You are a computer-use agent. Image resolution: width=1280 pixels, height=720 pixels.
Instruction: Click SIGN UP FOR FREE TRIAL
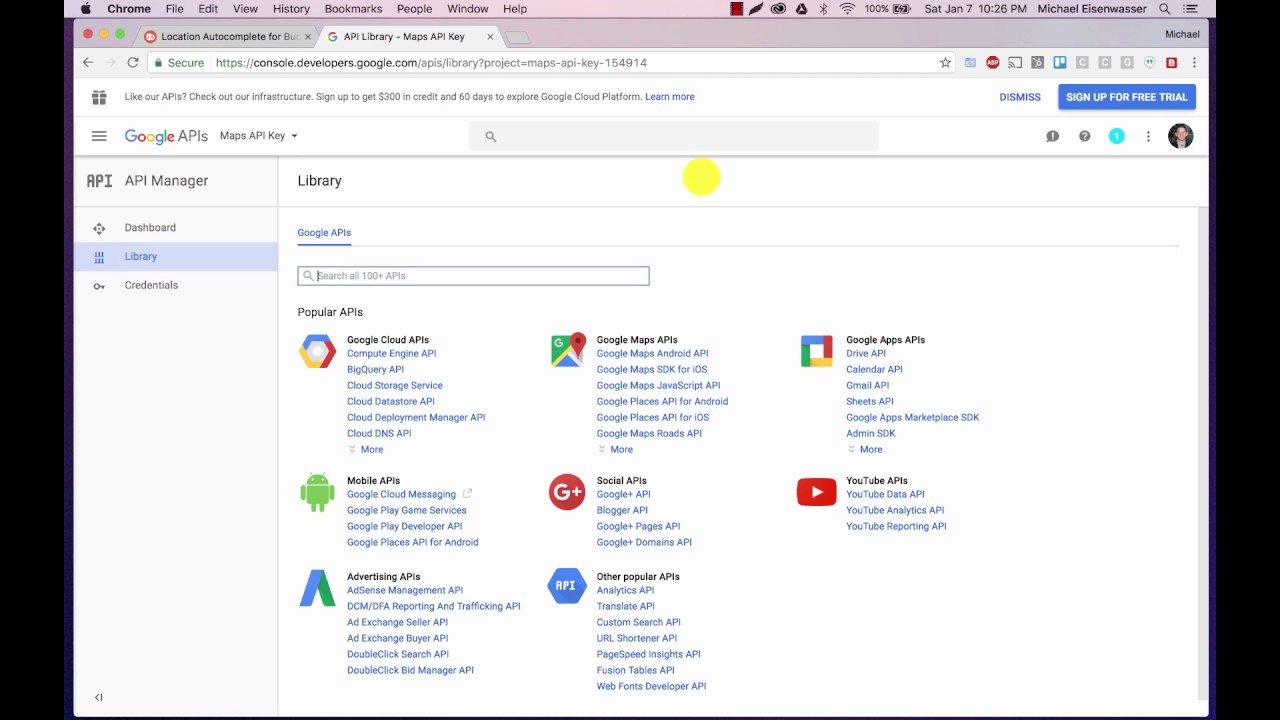[x=1127, y=97]
